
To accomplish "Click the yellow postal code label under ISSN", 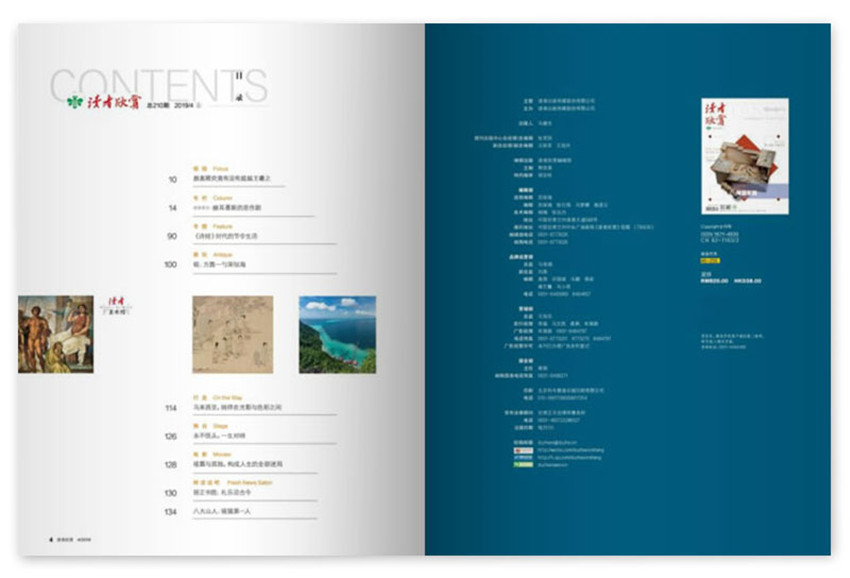I will pyautogui.click(x=712, y=260).
